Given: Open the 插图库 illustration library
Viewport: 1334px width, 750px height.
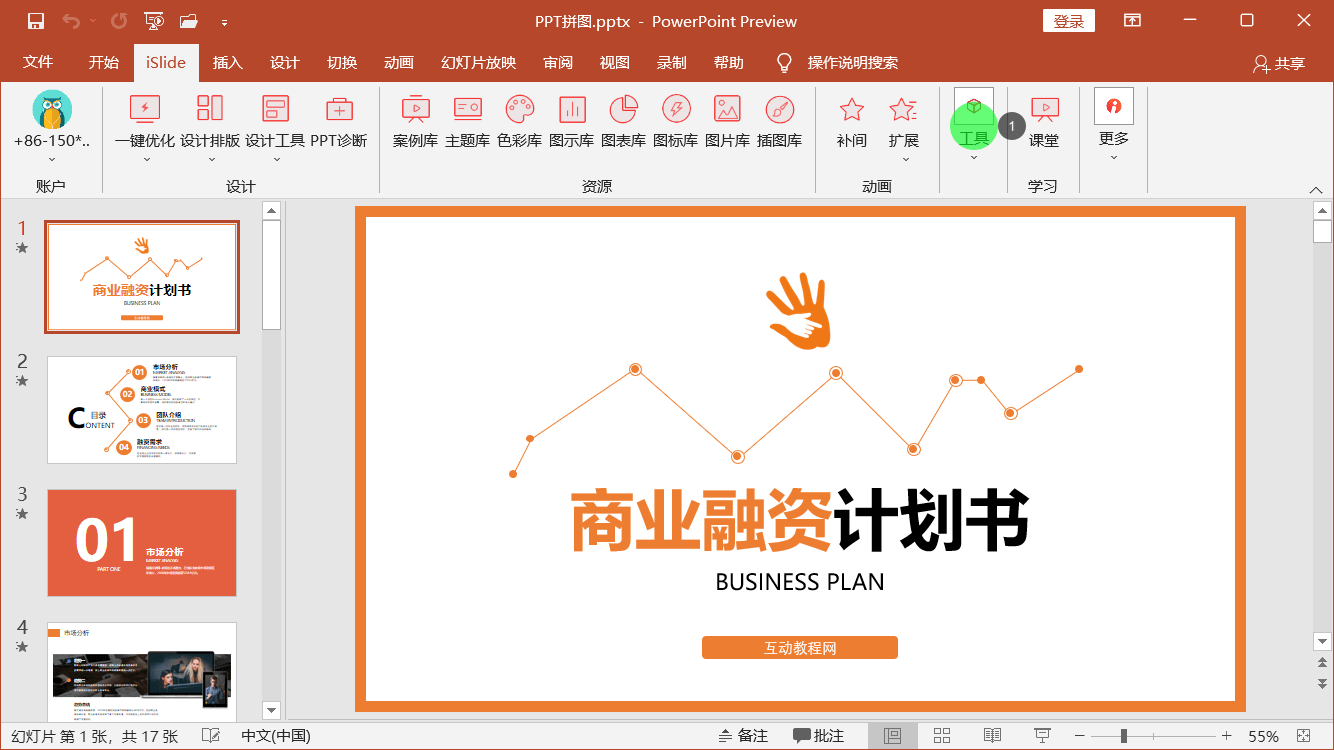Looking at the screenshot, I should coord(779,120).
